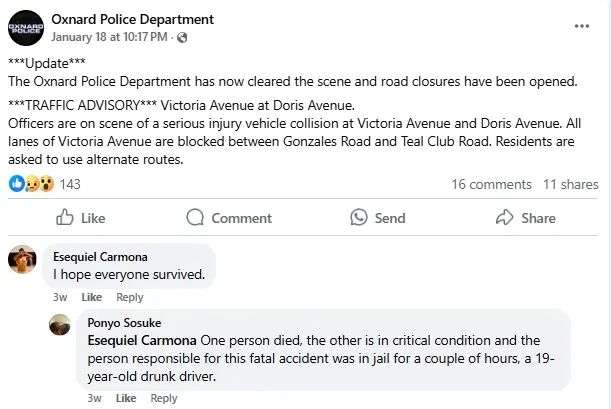Click the Comment speech bubble icon
Screen dimensions: 611x409
197,217
